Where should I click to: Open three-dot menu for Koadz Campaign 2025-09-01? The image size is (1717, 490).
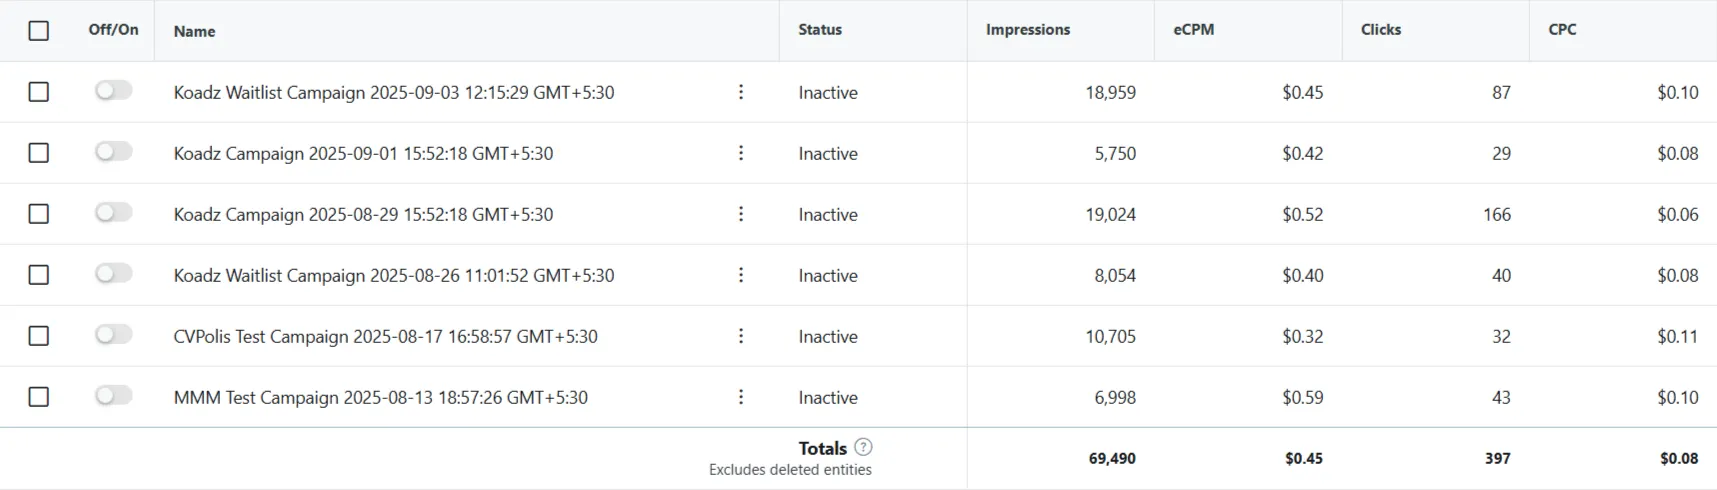pos(741,153)
